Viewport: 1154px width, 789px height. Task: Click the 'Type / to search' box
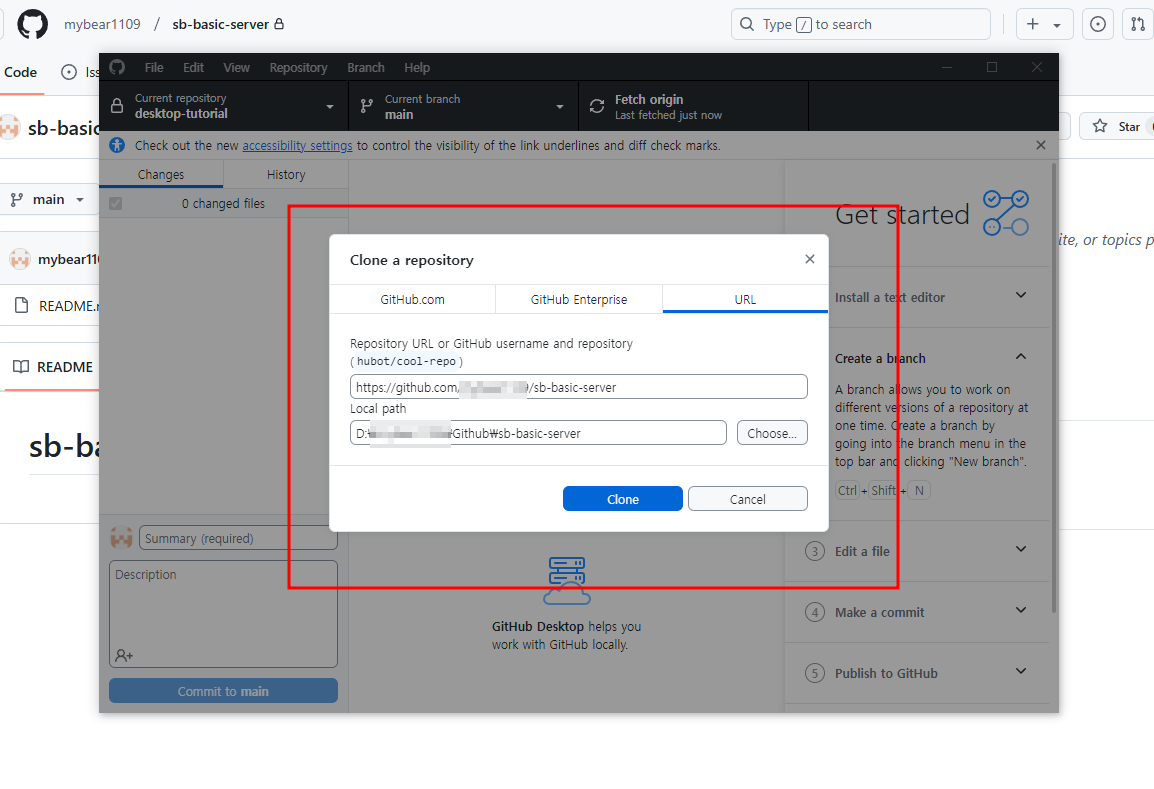point(860,24)
